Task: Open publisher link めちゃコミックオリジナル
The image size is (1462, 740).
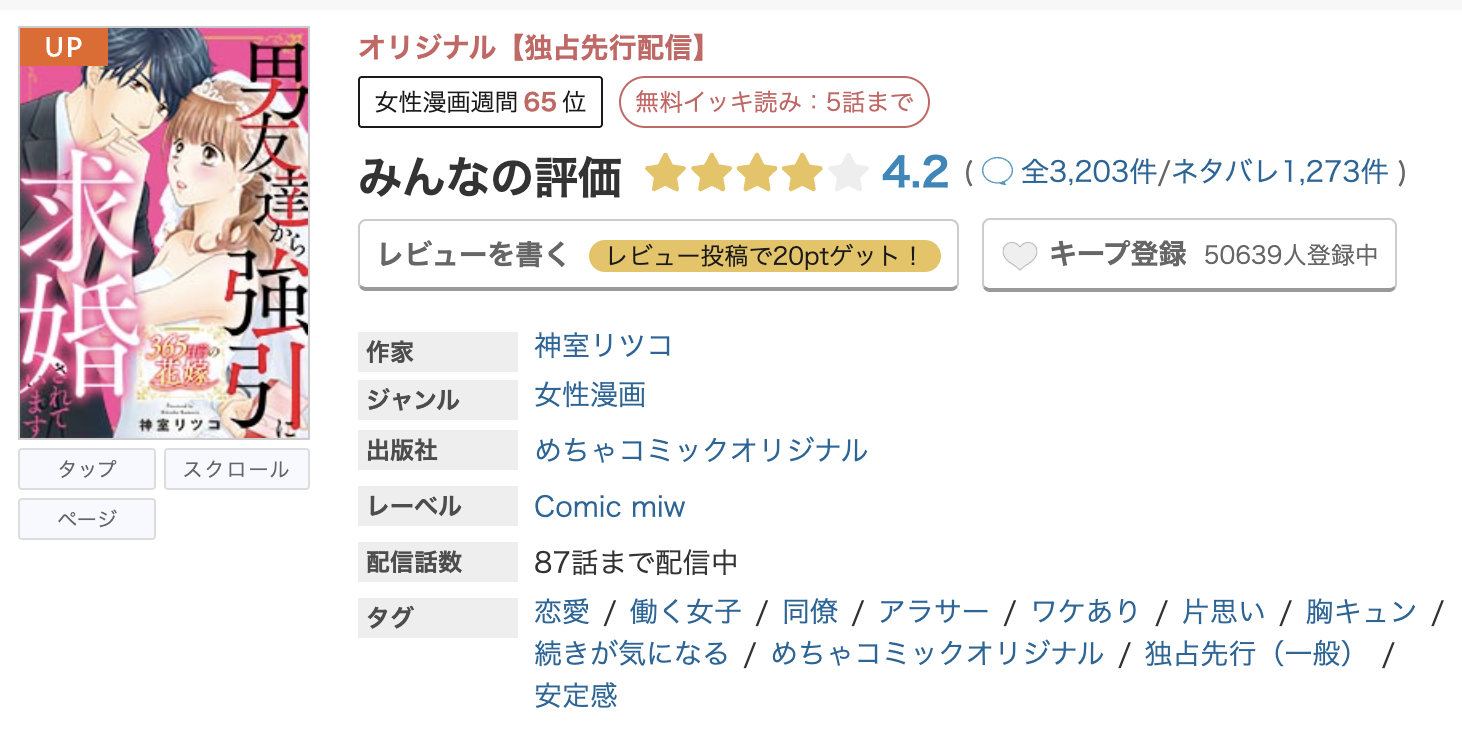Action: click(701, 450)
